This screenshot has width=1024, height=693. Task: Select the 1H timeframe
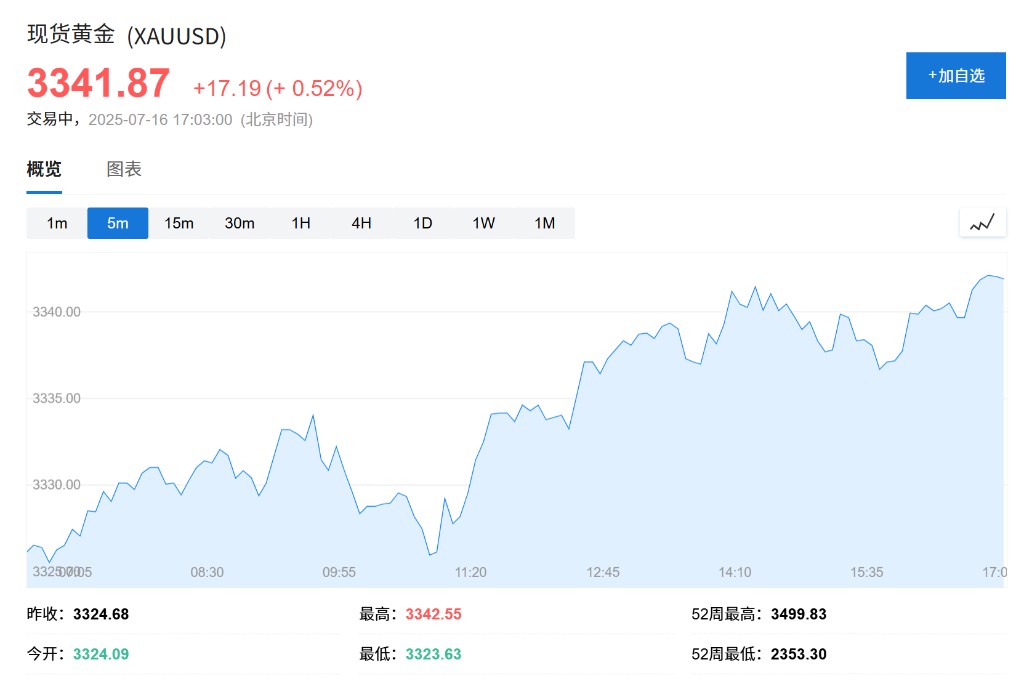click(301, 223)
